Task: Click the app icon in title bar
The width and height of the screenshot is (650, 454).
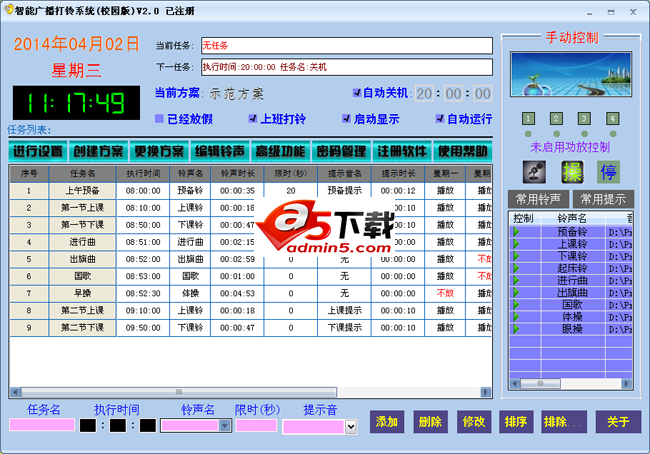Action: click(x=8, y=10)
